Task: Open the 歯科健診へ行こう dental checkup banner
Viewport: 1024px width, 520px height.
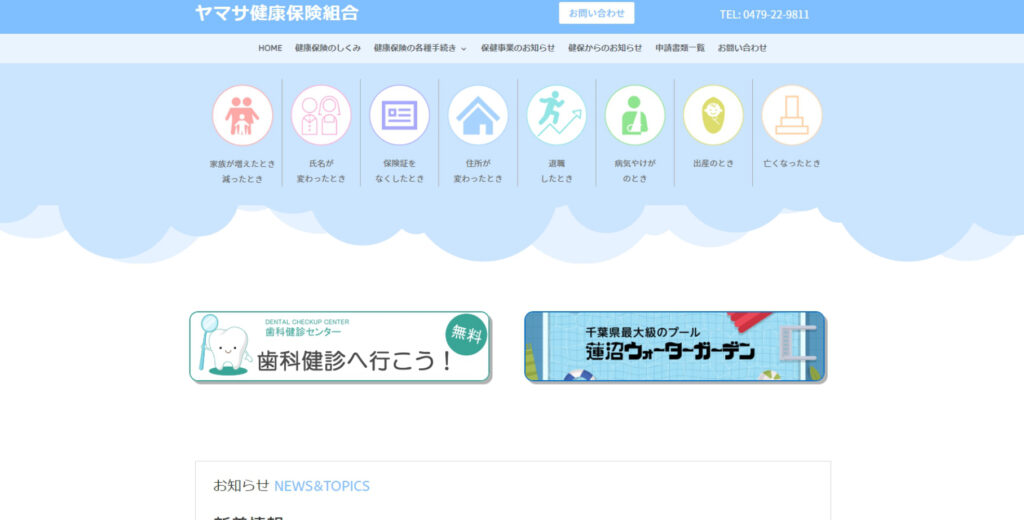Action: (x=340, y=346)
